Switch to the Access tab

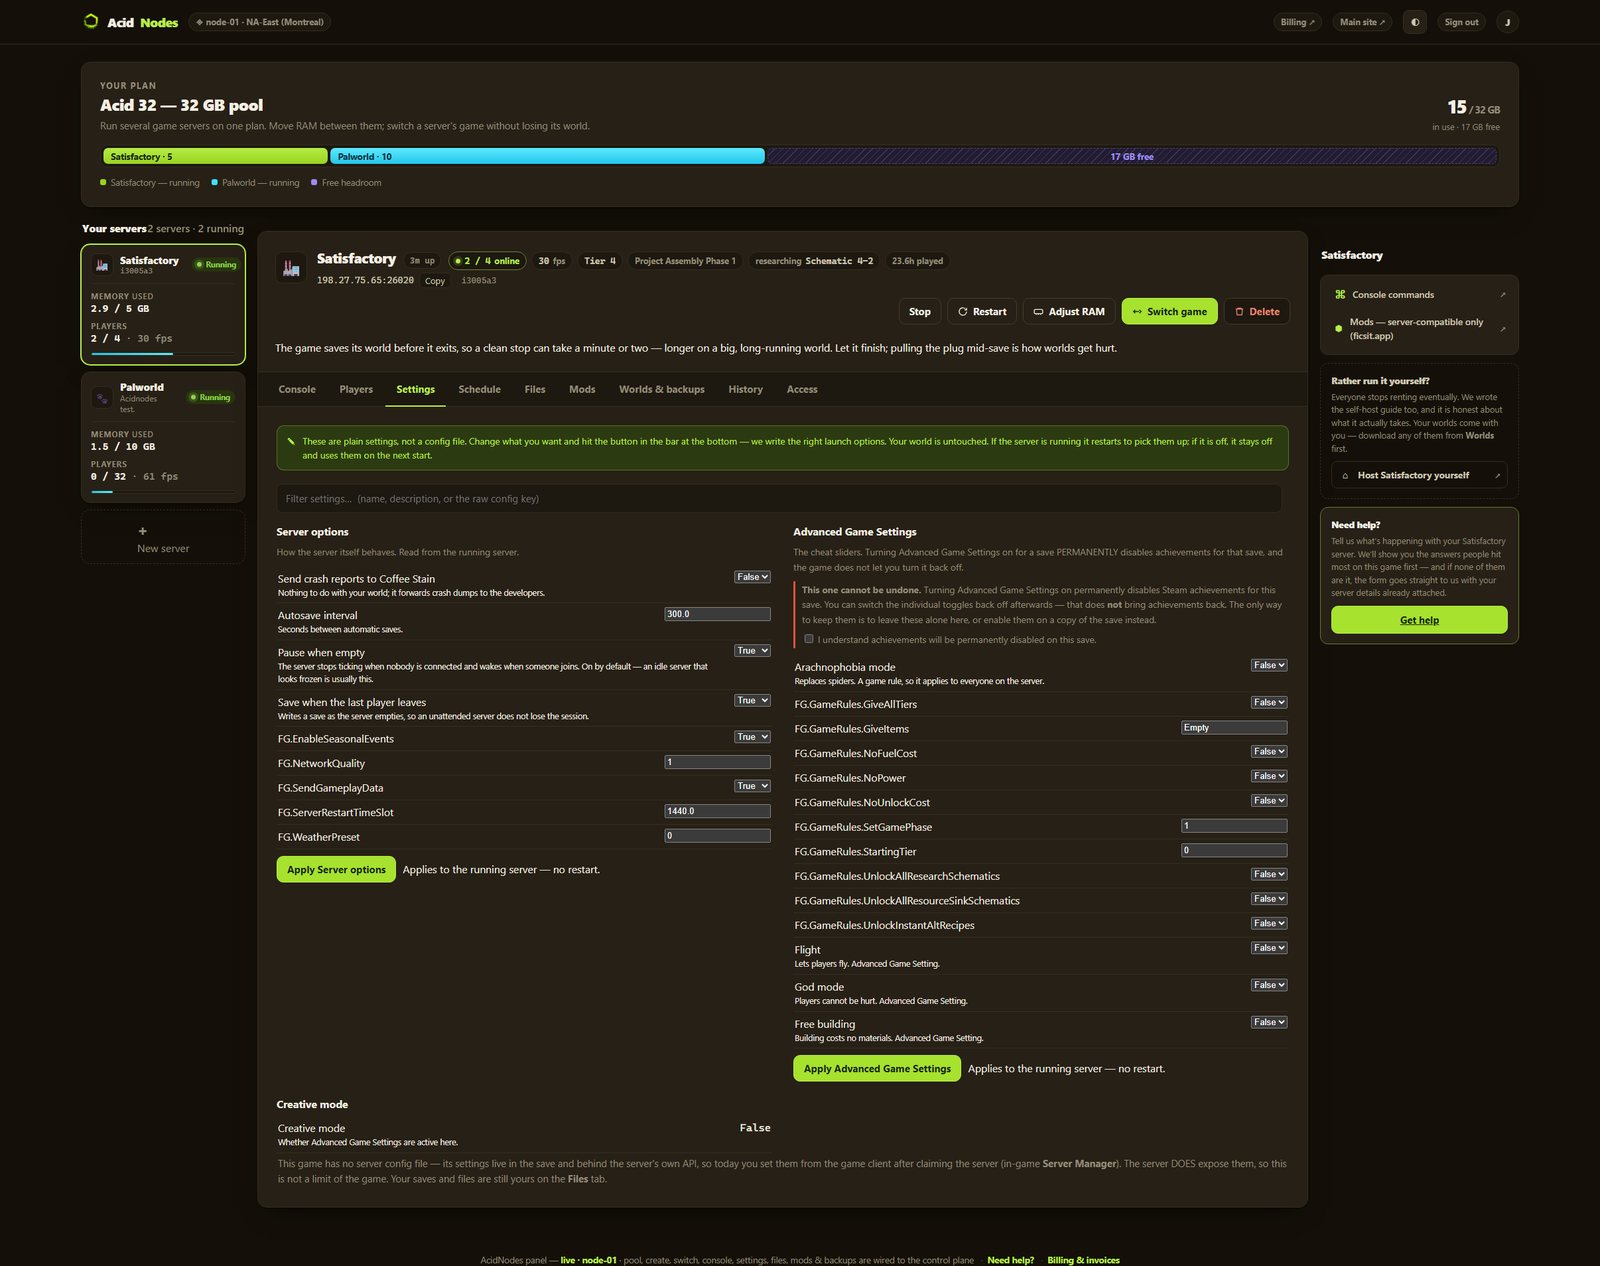(x=802, y=390)
